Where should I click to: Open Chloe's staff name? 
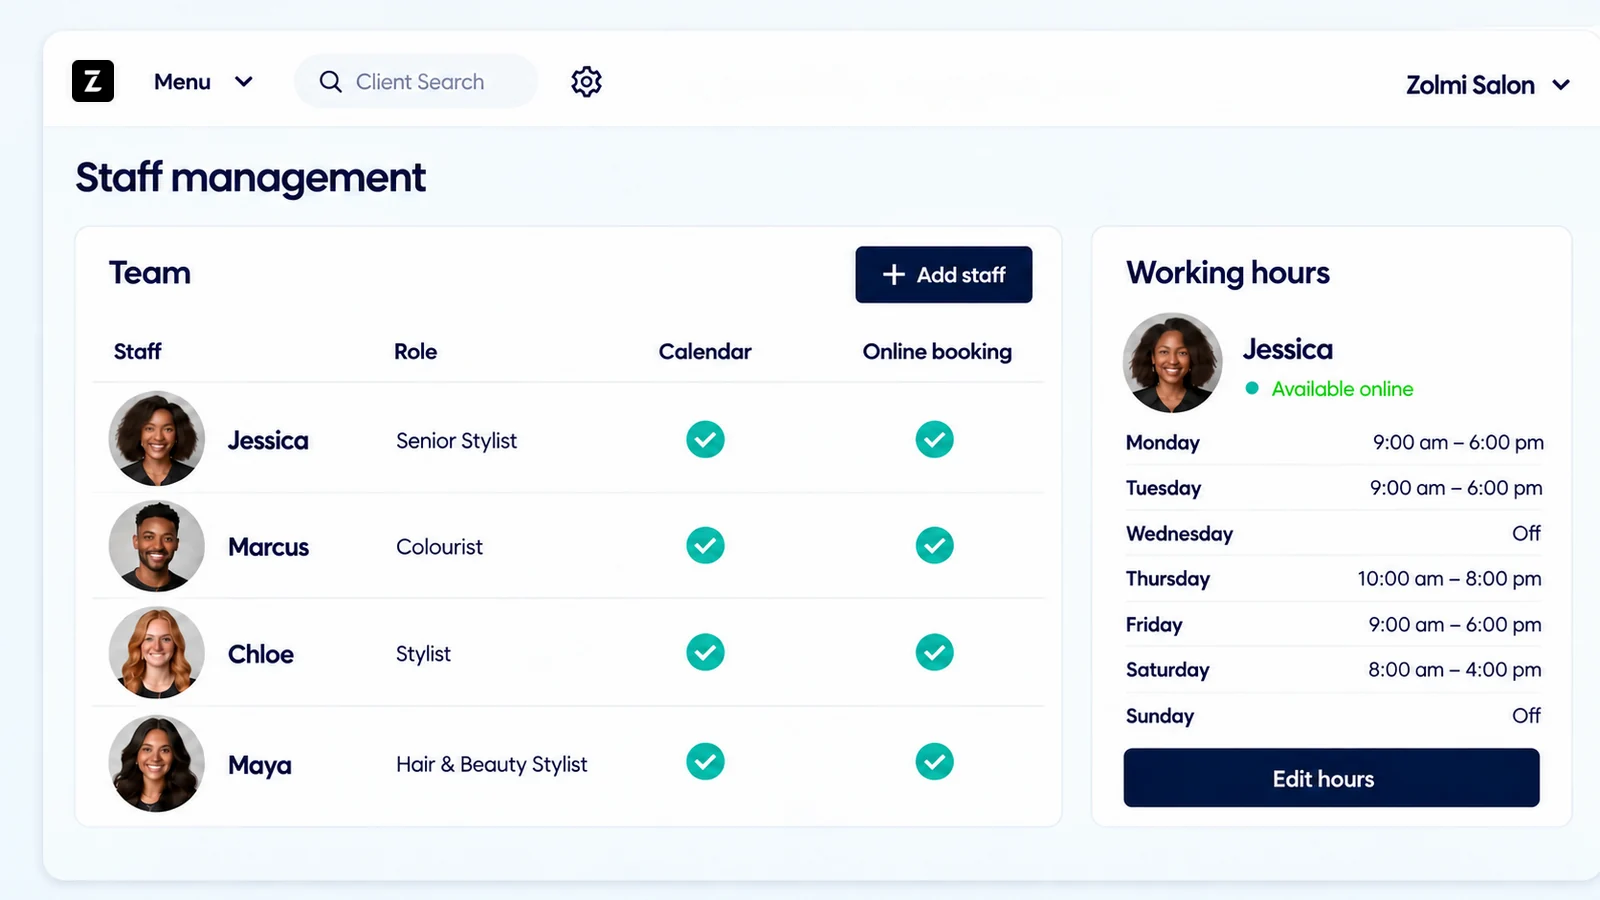[261, 654]
